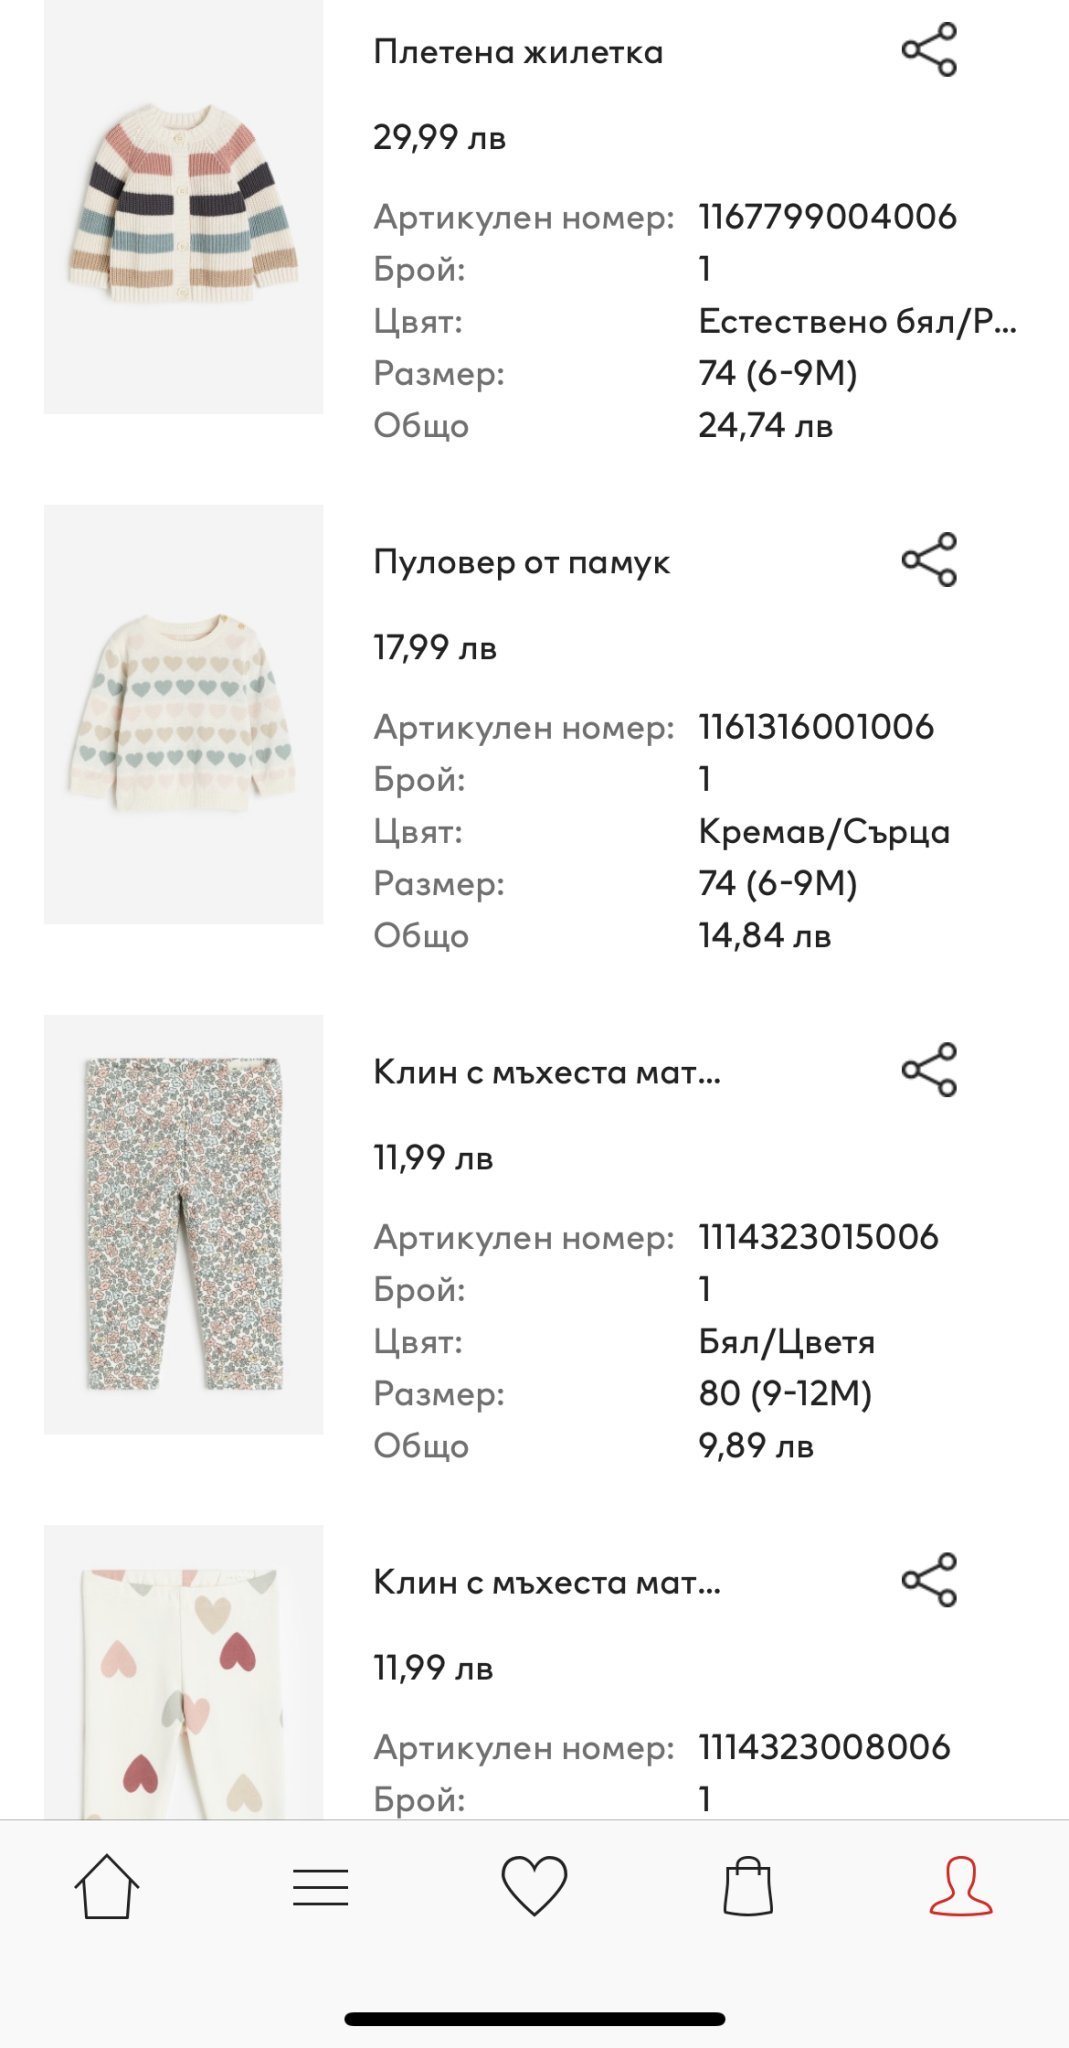This screenshot has width=1069, height=2048.
Task: Share the Пуловер от памук item
Action: point(929,560)
